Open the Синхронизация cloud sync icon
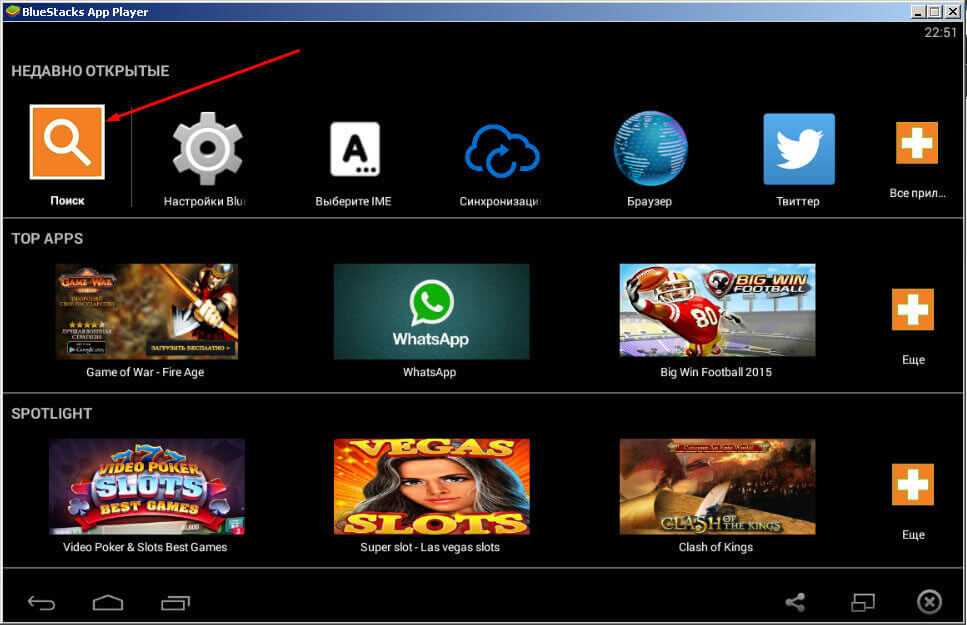Image resolution: width=967 pixels, height=625 pixels. (501, 151)
